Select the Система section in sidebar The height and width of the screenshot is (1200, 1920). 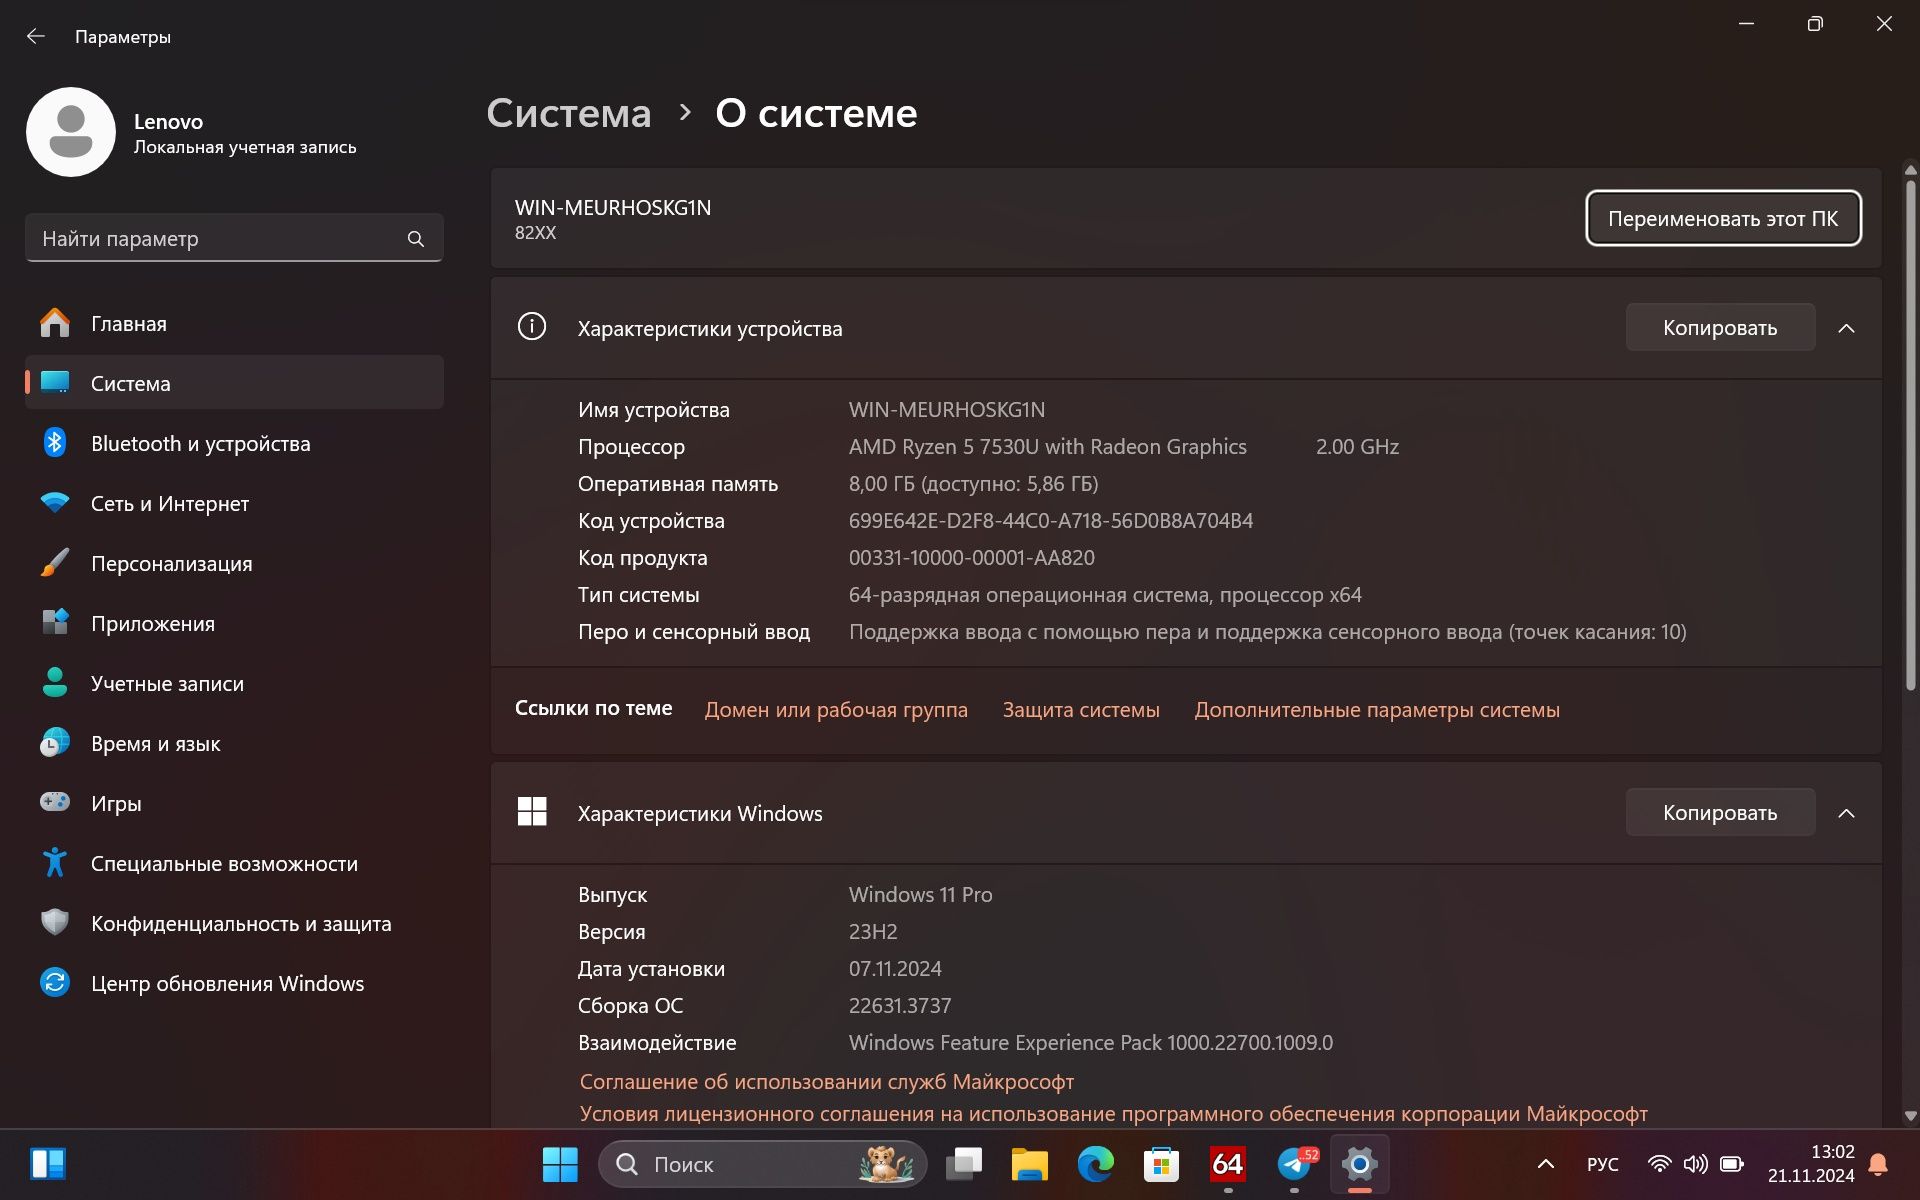(234, 383)
